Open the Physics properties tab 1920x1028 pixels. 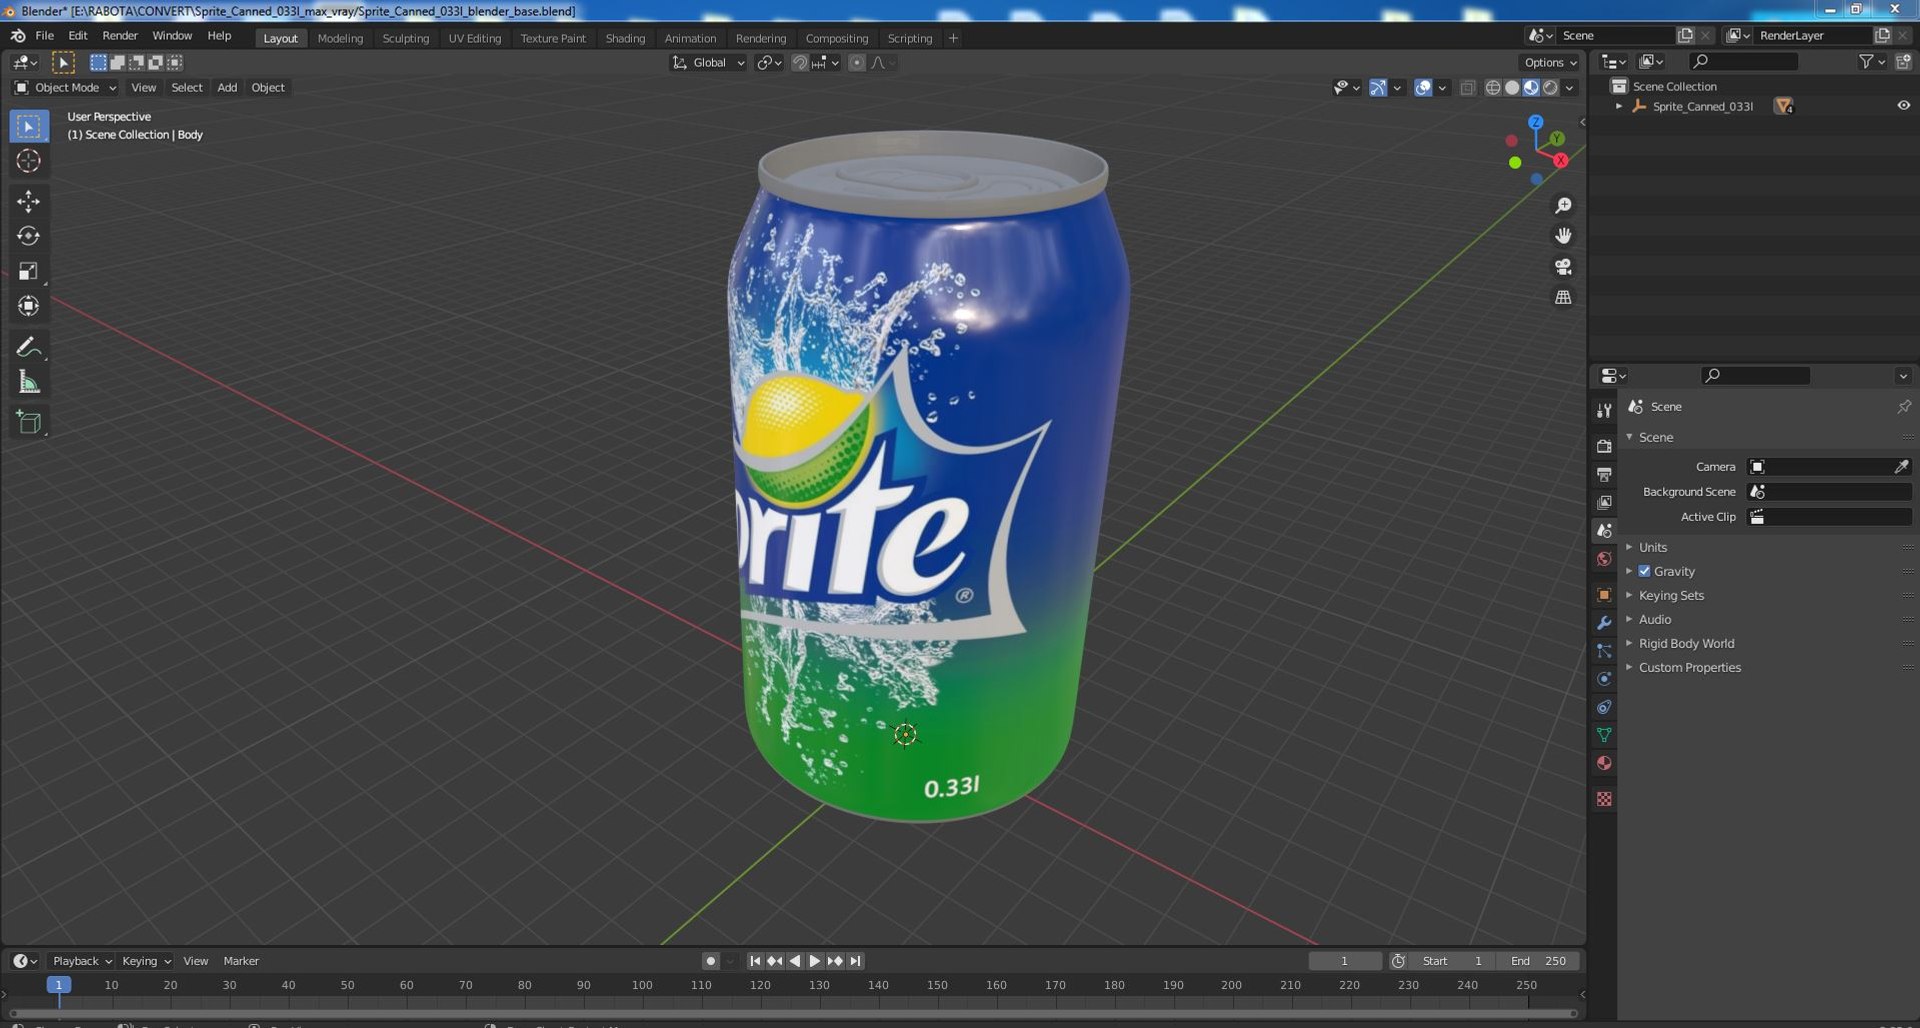point(1604,679)
